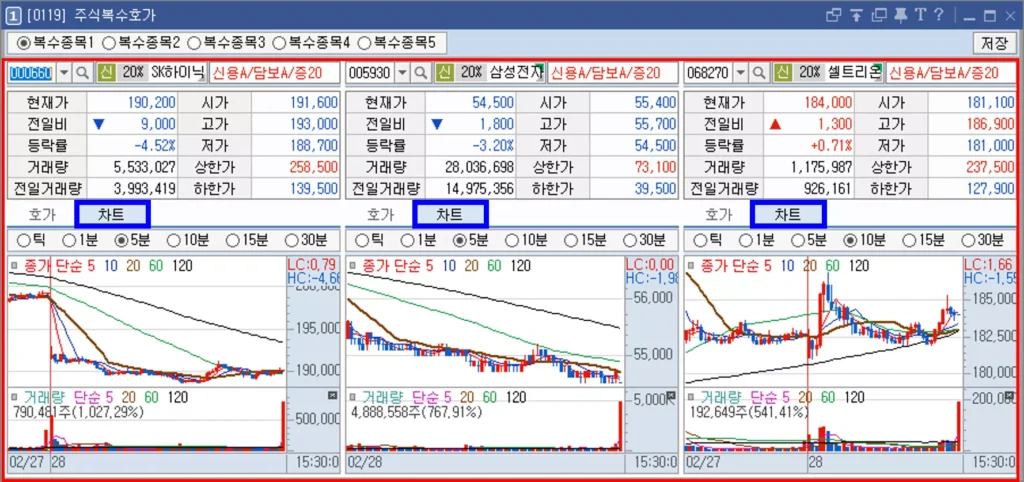1024x482 pixels.
Task: Switch 셀트리온 panel to 차트 tab
Action: (789, 214)
